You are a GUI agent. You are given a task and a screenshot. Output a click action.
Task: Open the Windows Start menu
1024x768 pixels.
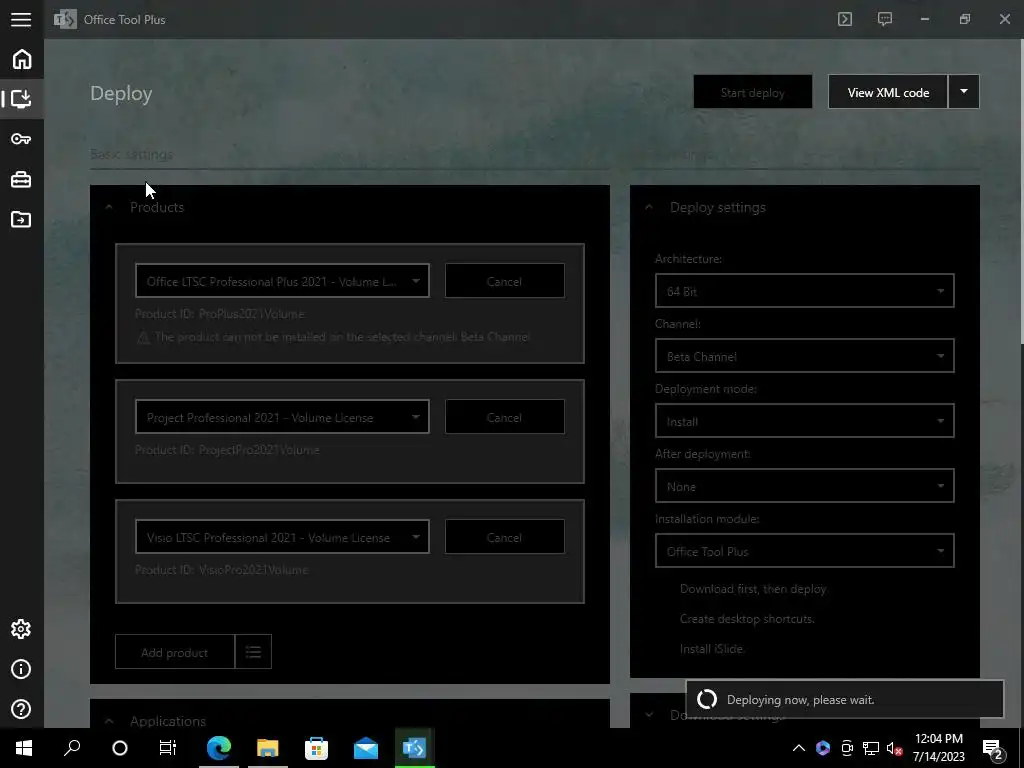[24, 748]
